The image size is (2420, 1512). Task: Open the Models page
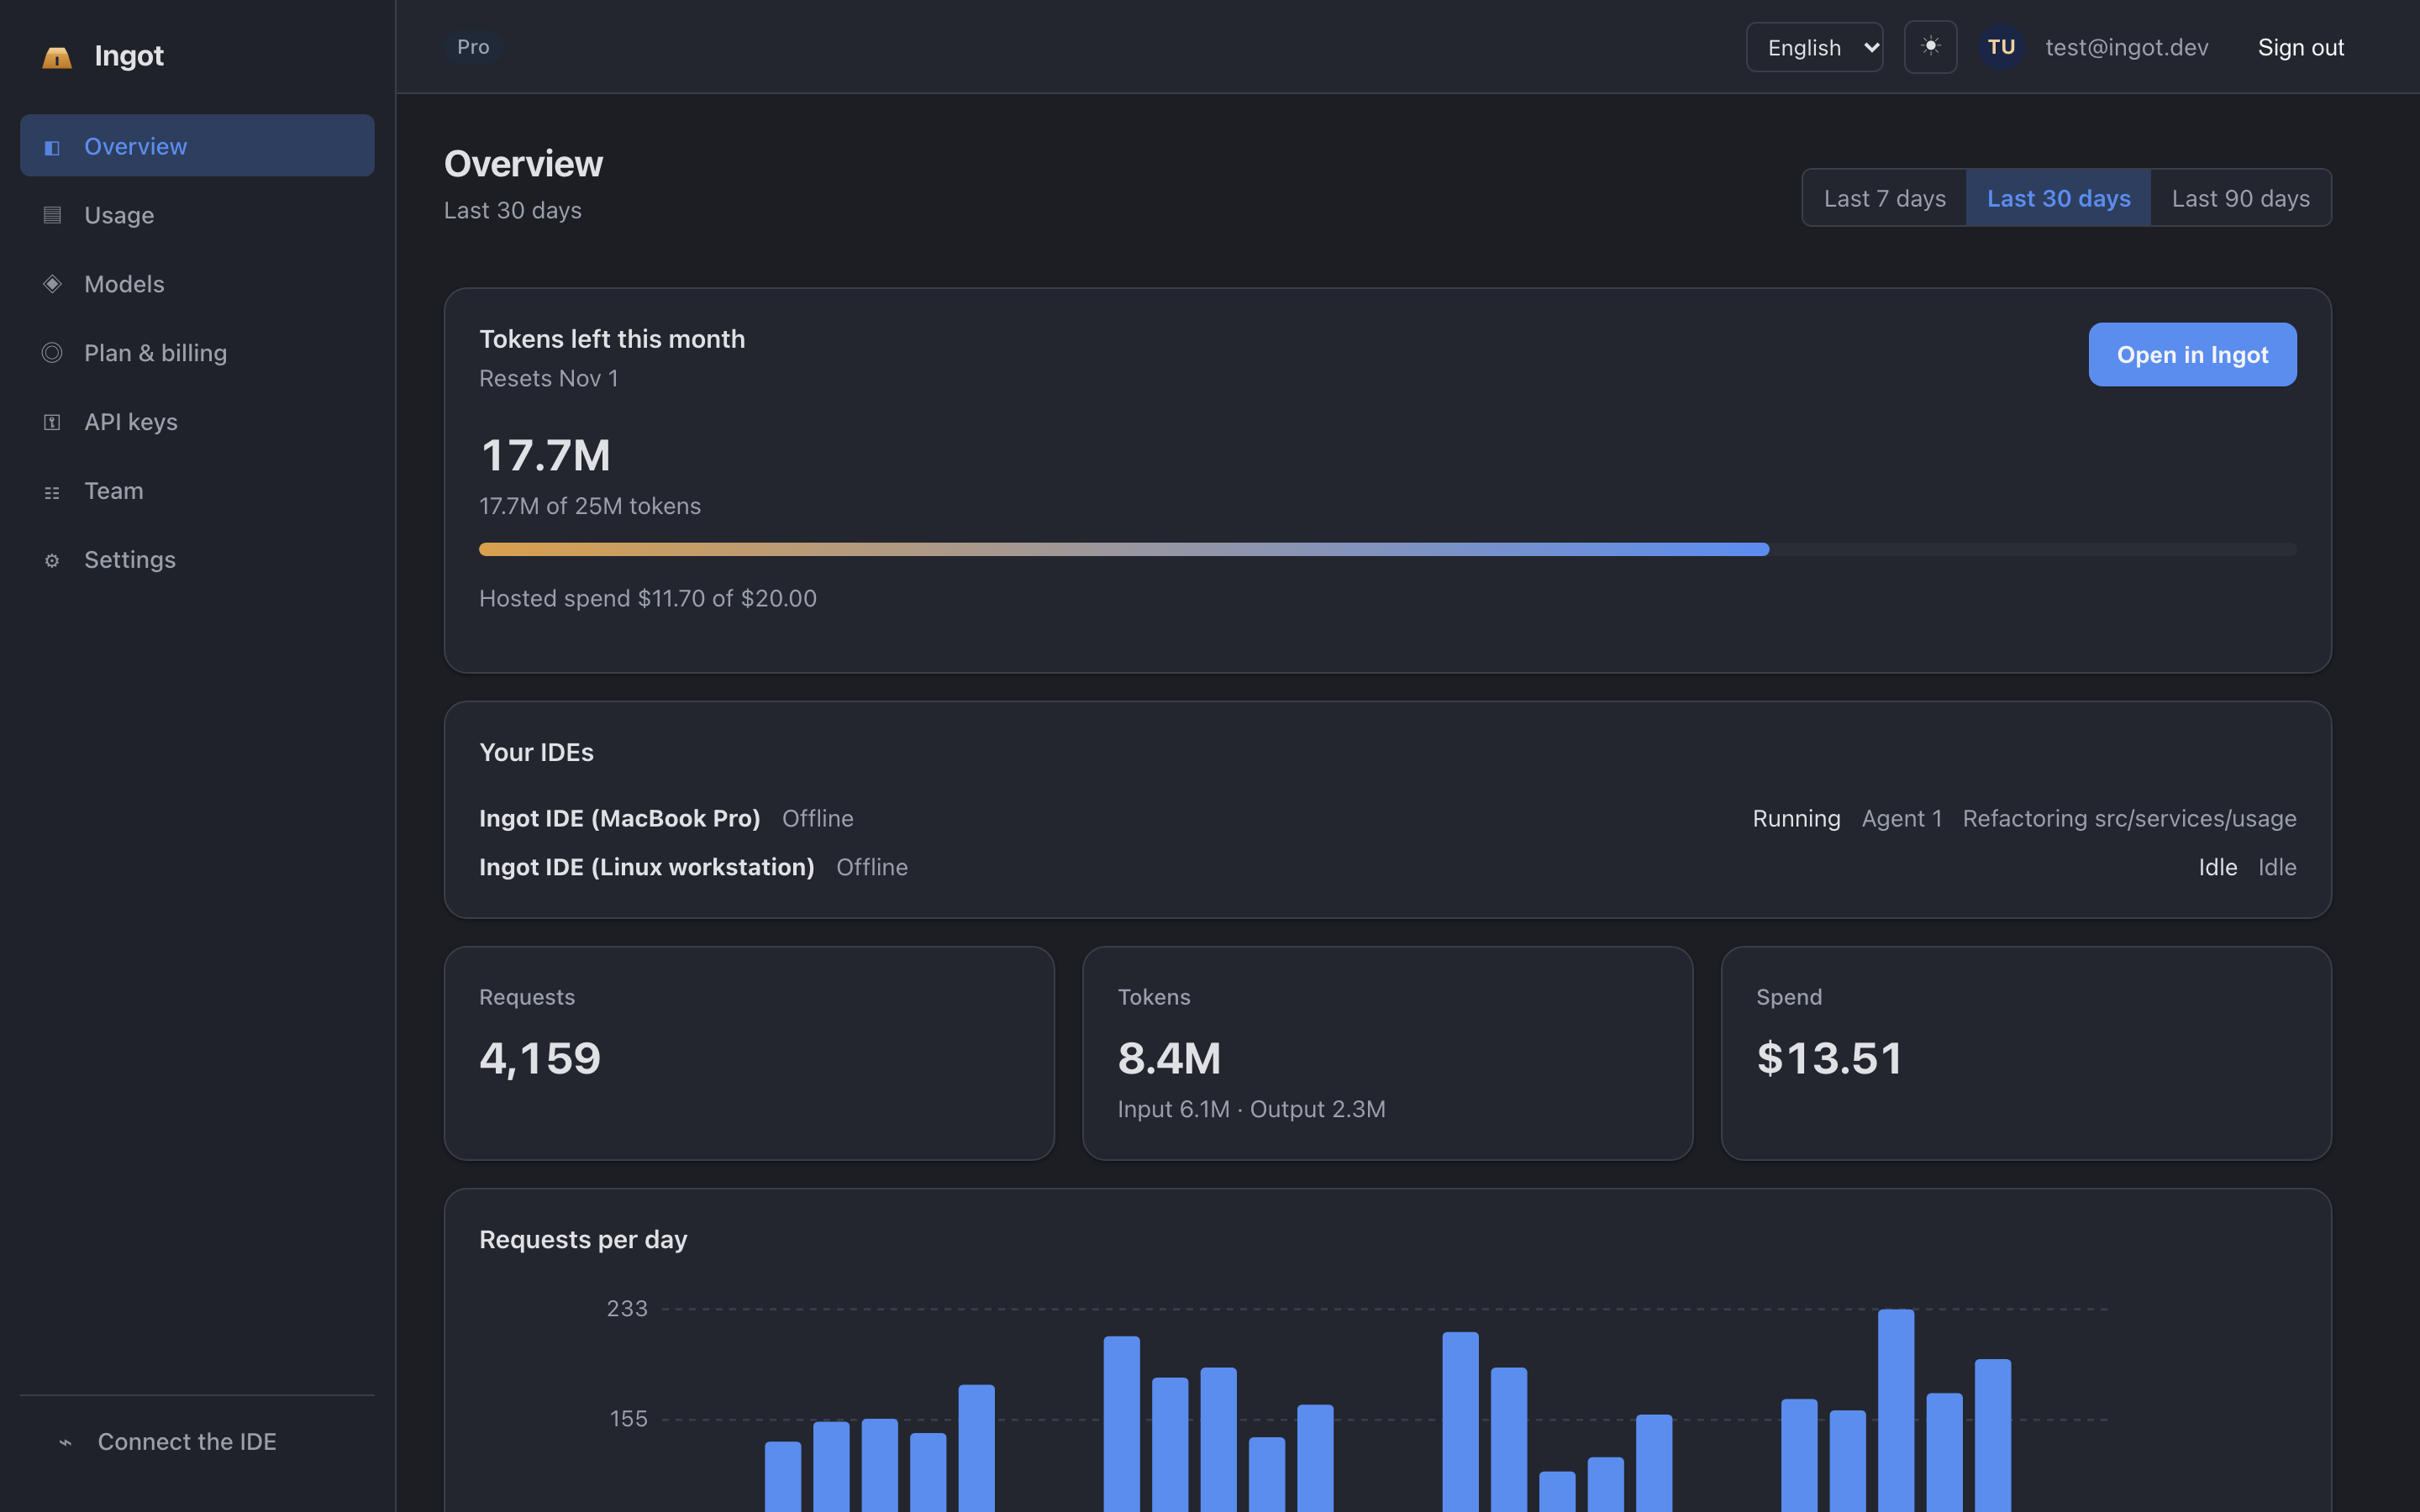197,284
